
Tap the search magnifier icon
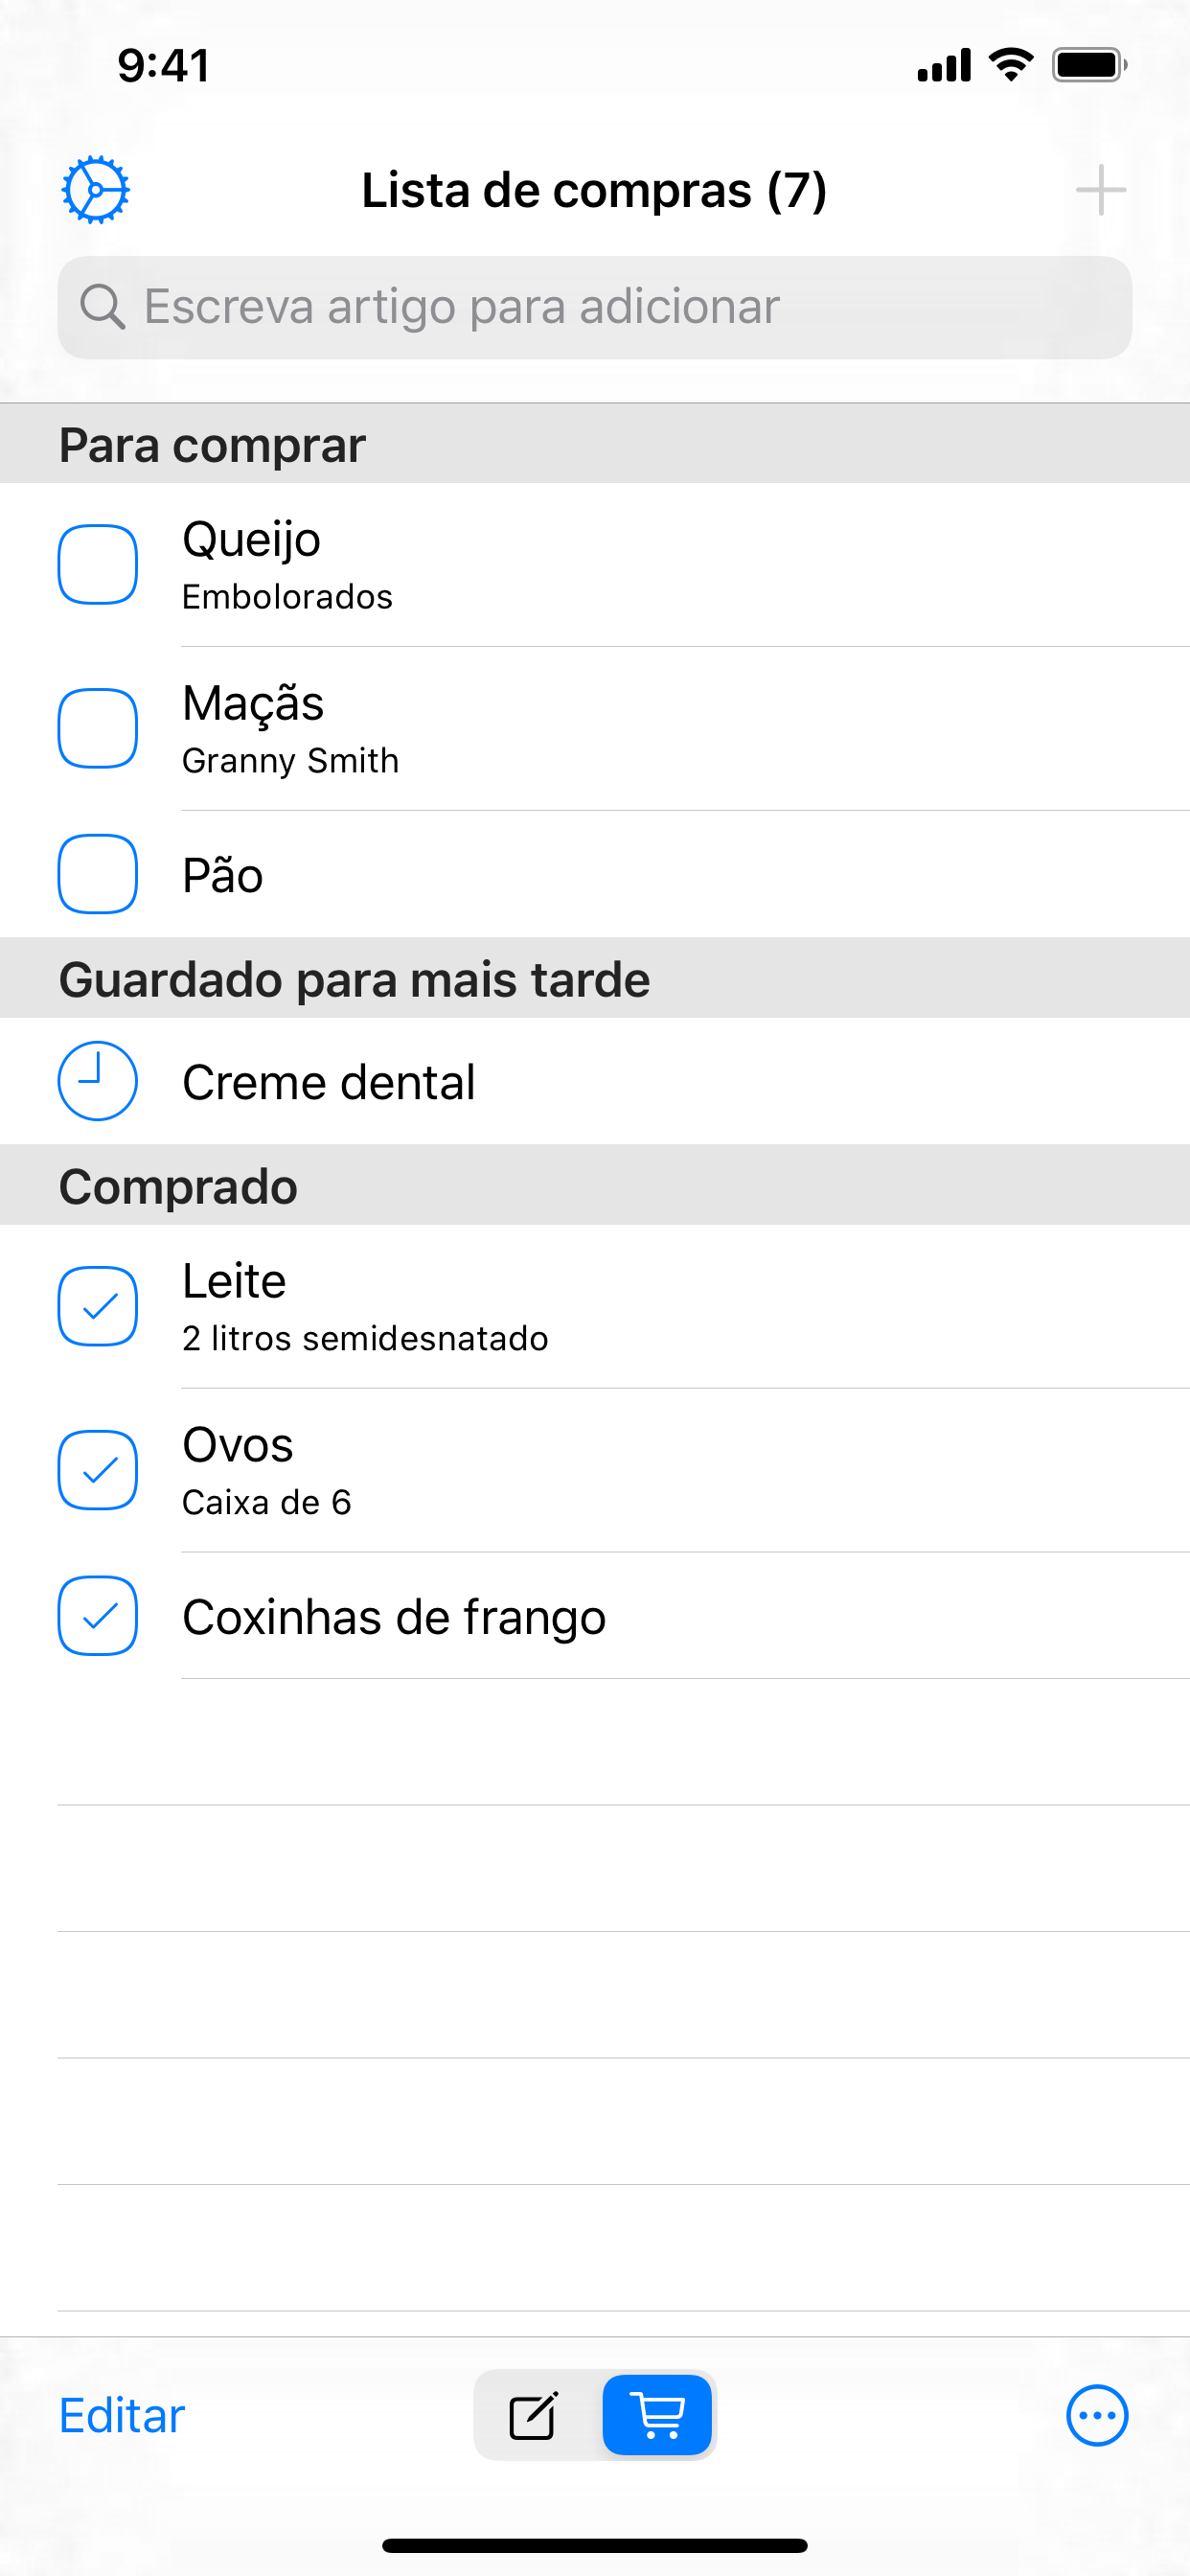pyautogui.click(x=102, y=307)
